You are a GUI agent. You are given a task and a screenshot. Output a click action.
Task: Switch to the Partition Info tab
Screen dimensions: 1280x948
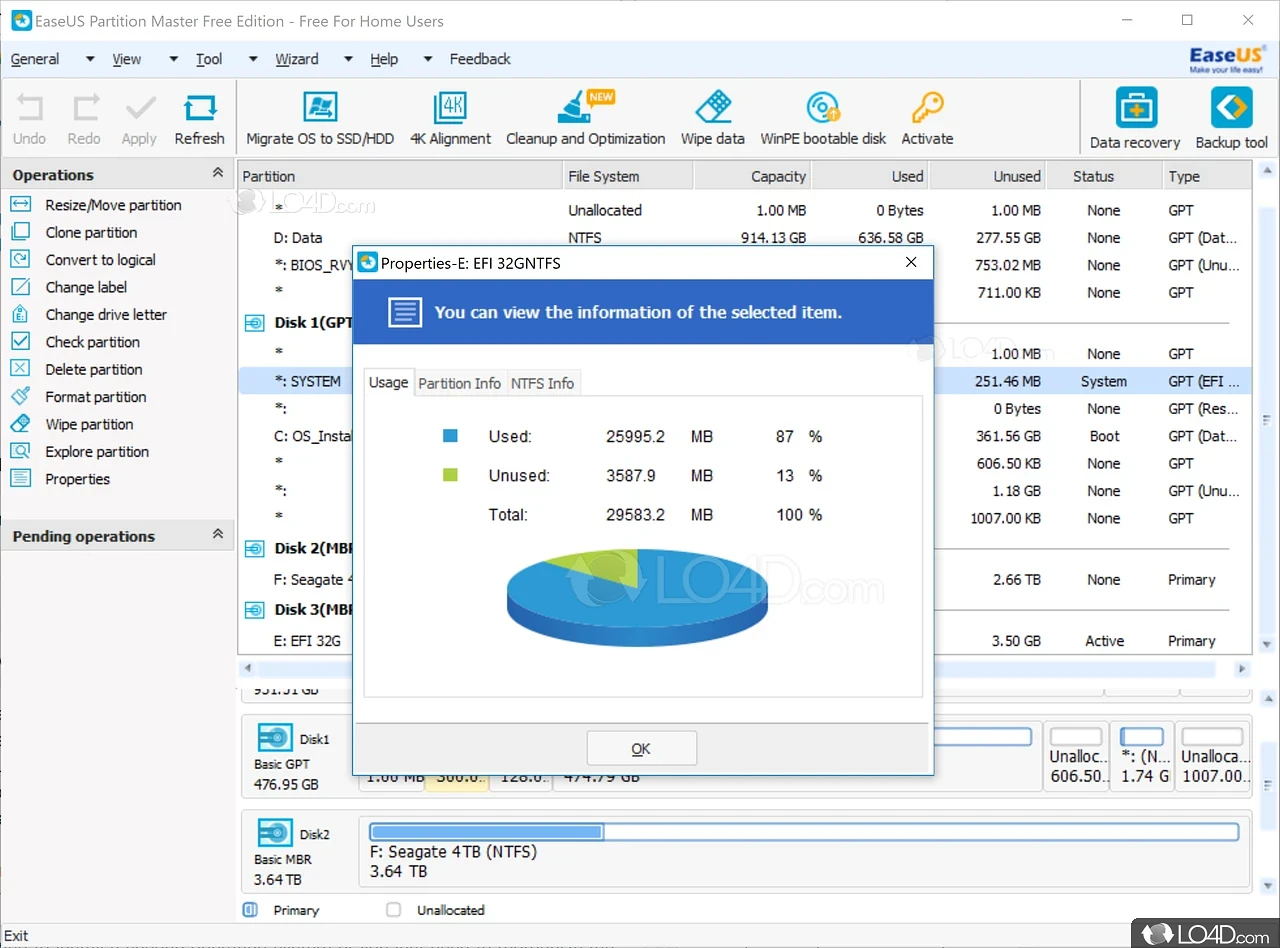[x=459, y=383]
